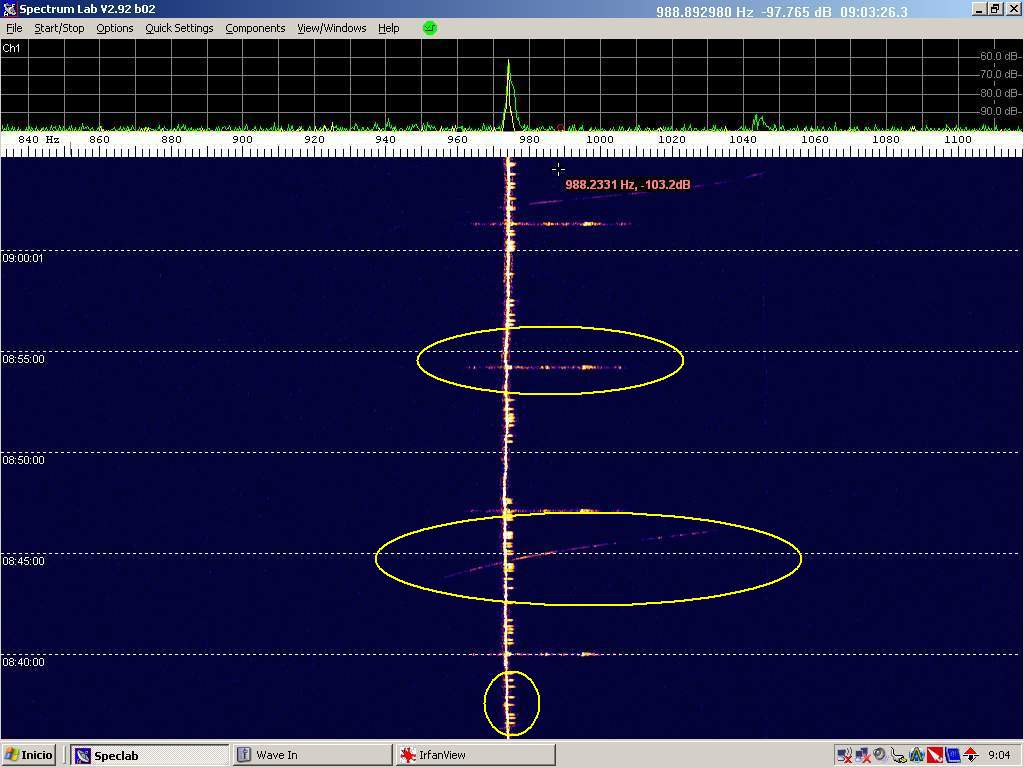Click the volume speaker tray icon
This screenshot has height=768, width=1024.
[880, 755]
